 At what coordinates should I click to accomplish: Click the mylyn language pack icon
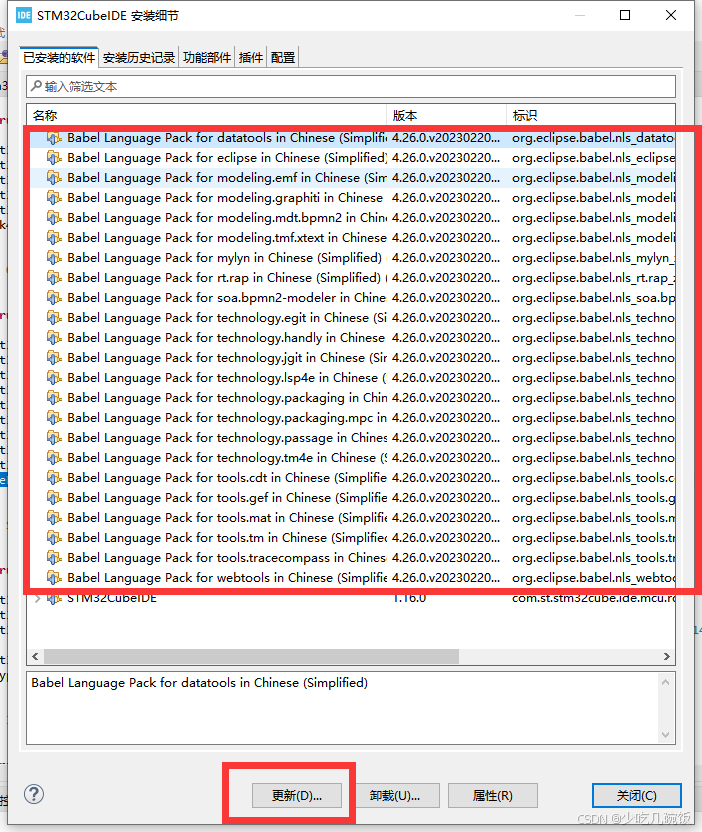[x=54, y=258]
